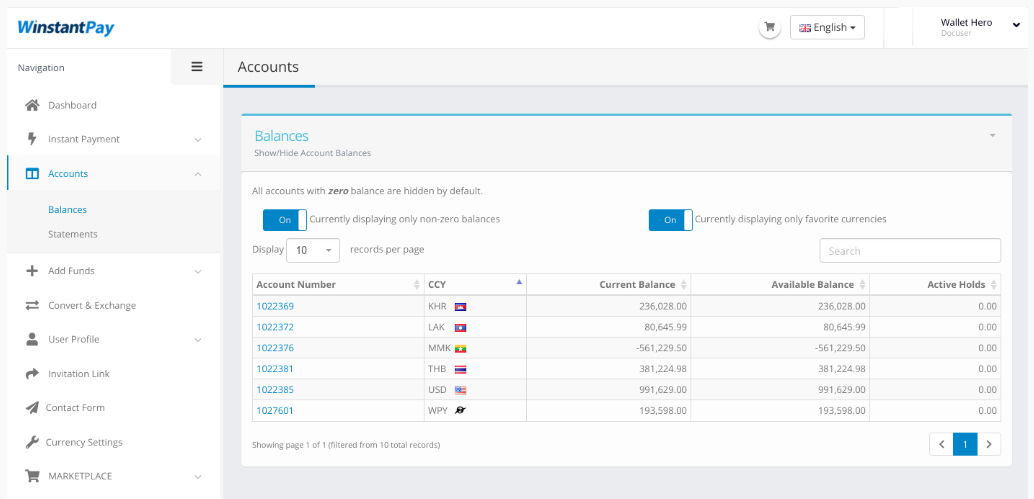Go to Dashboard in navigation
Image resolution: width=1034 pixels, height=499 pixels.
pyautogui.click(x=73, y=105)
